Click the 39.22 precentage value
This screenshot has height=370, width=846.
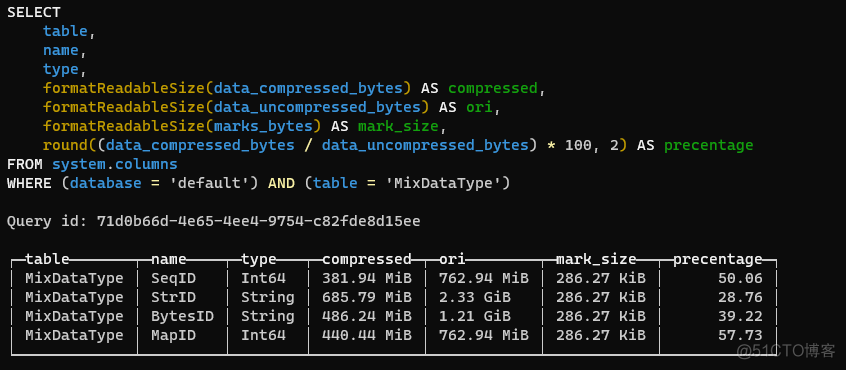[x=740, y=316]
